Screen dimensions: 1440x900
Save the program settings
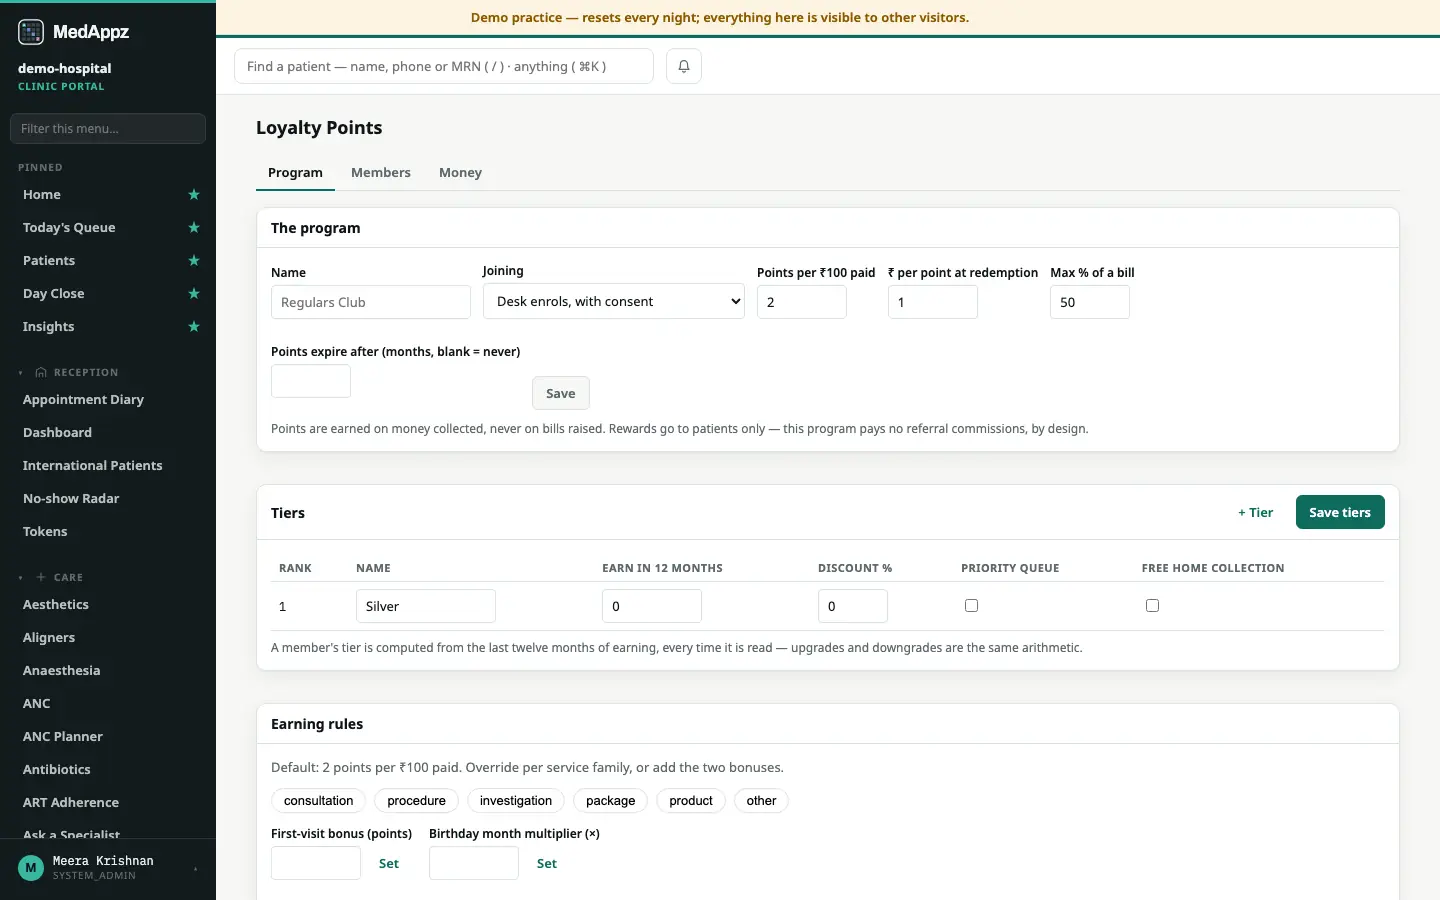[560, 393]
